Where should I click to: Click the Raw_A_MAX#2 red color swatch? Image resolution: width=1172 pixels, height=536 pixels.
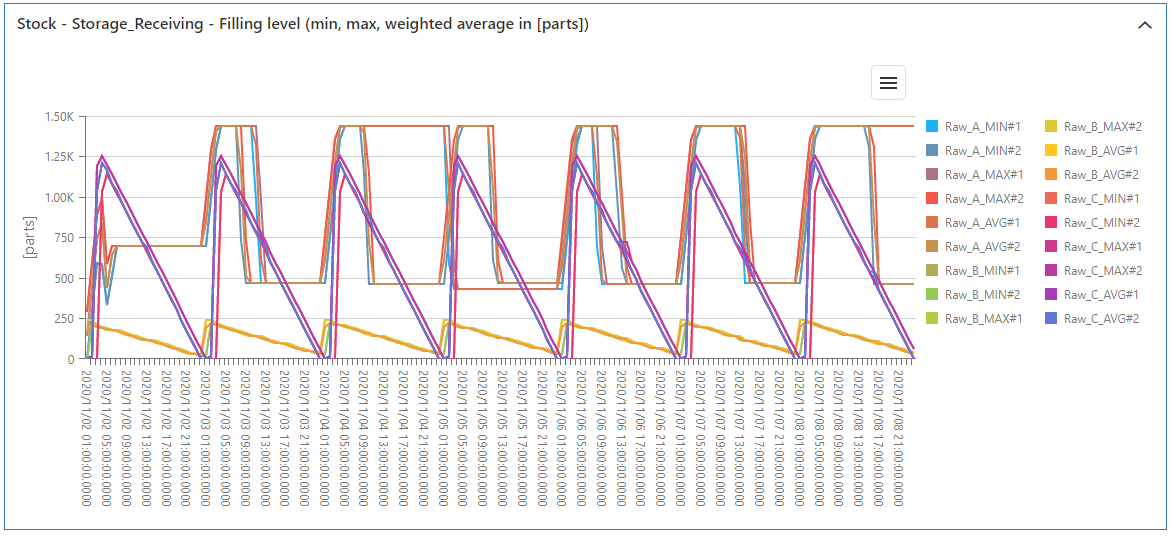(x=932, y=199)
